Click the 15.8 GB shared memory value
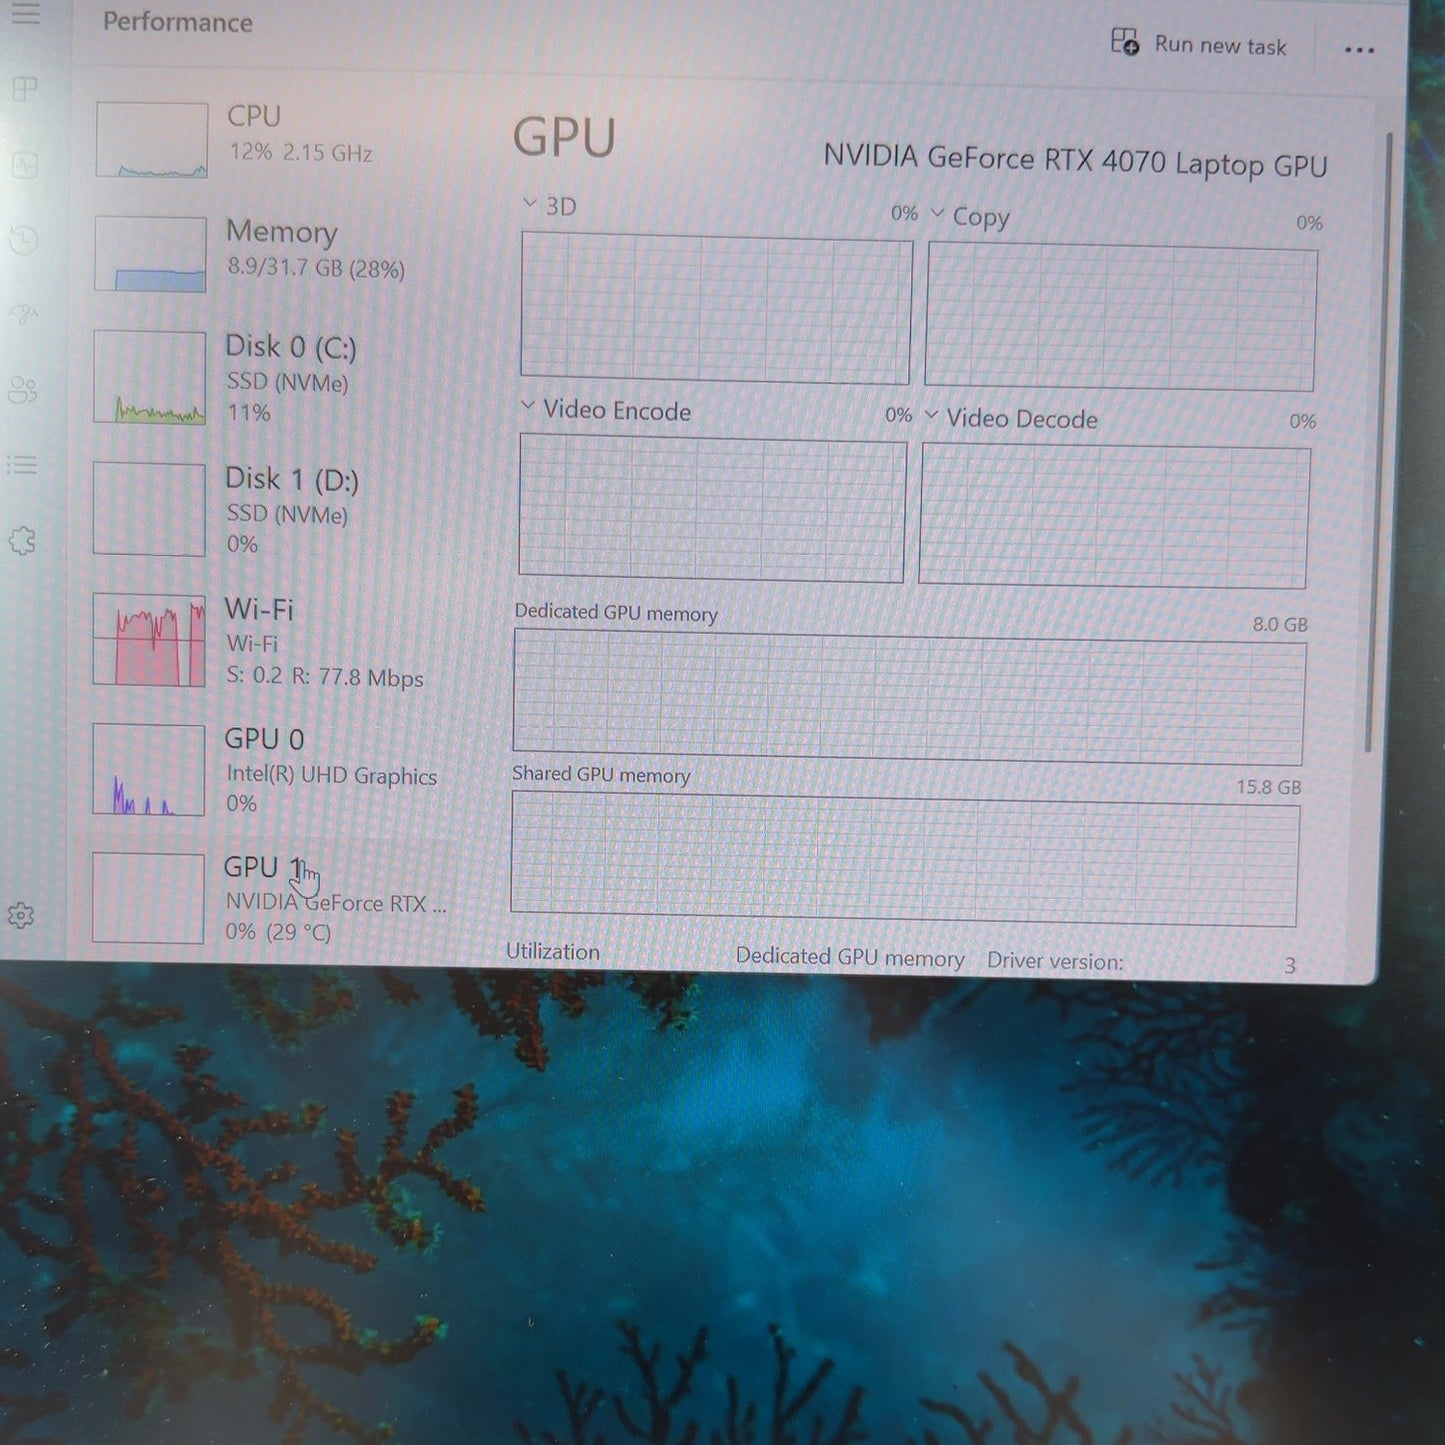This screenshot has height=1445, width=1445. click(x=1268, y=787)
